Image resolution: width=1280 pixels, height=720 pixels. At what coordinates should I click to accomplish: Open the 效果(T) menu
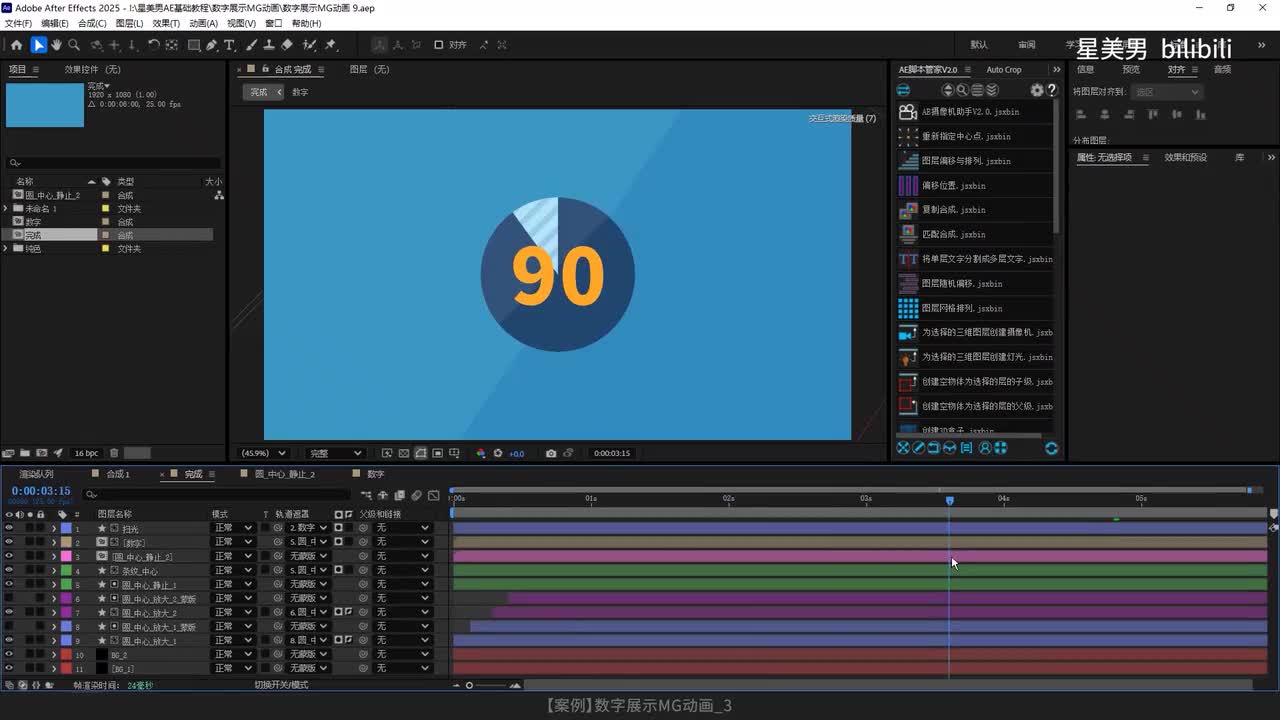[x=166, y=23]
